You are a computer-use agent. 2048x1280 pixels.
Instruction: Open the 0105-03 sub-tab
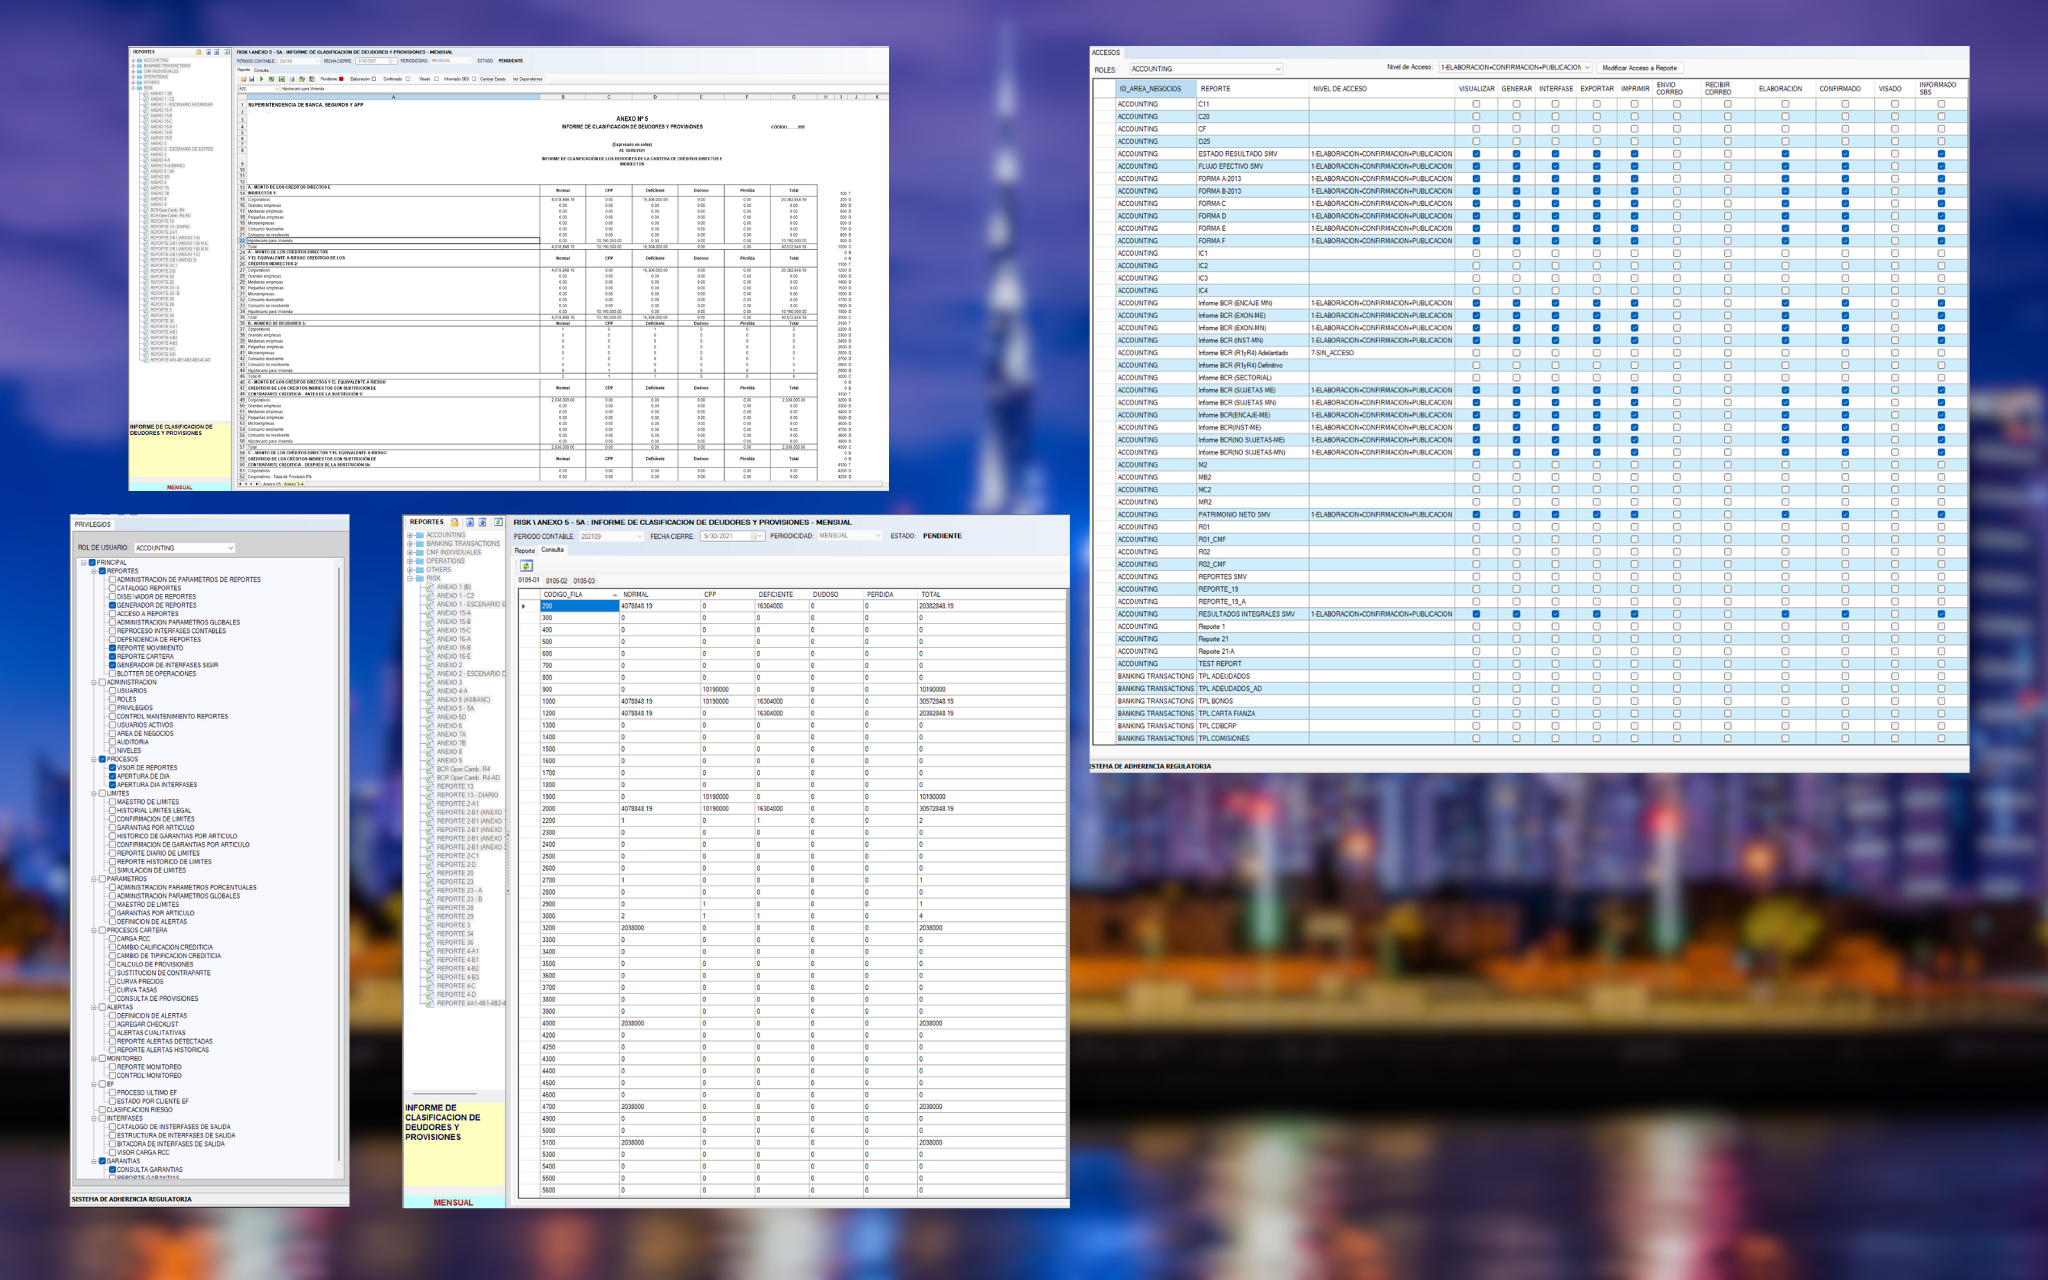point(584,580)
